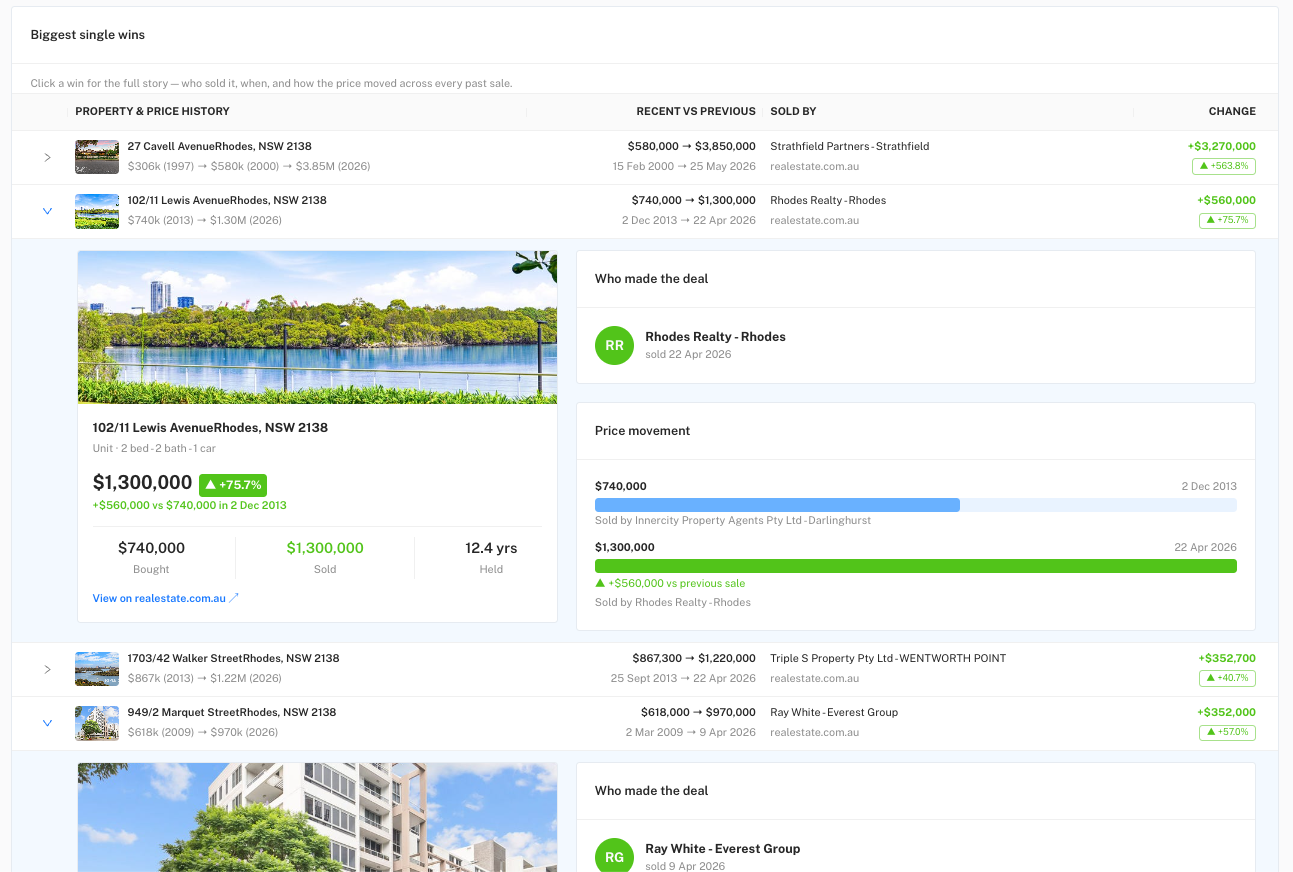
Task: Click the +57.0% change badge
Action: click(x=1227, y=733)
